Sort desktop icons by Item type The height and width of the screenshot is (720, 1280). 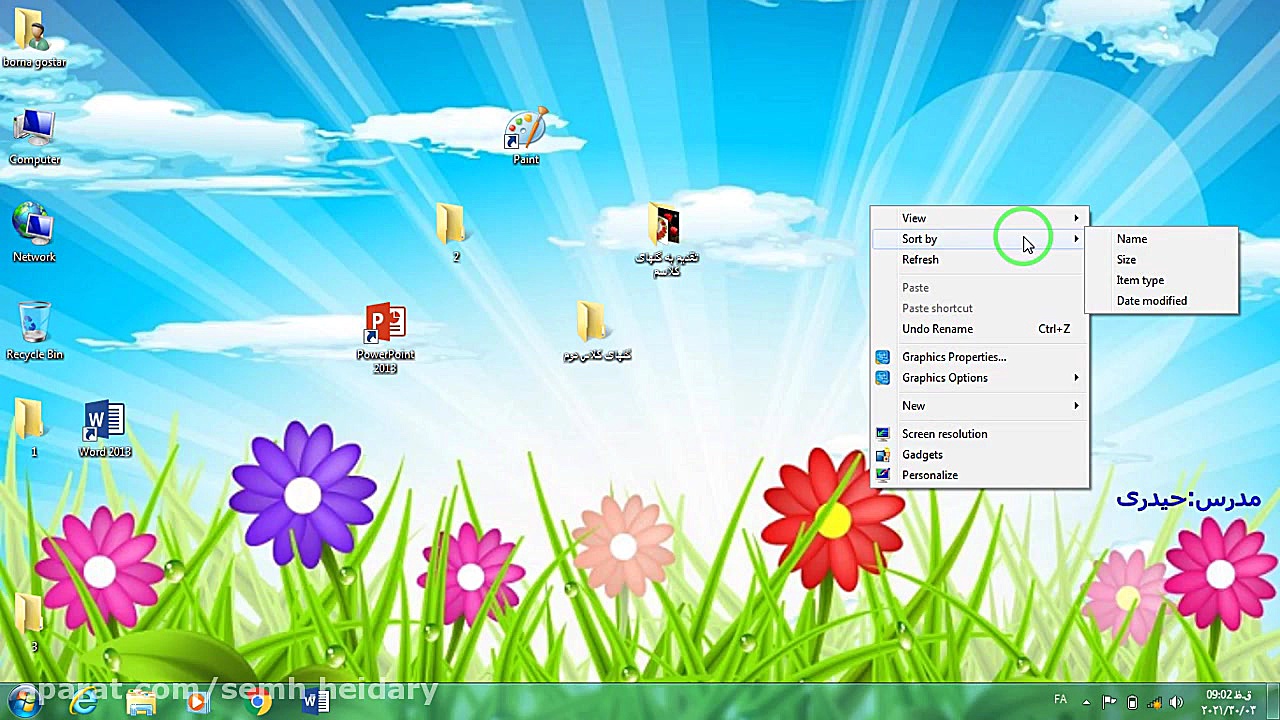1162,280
